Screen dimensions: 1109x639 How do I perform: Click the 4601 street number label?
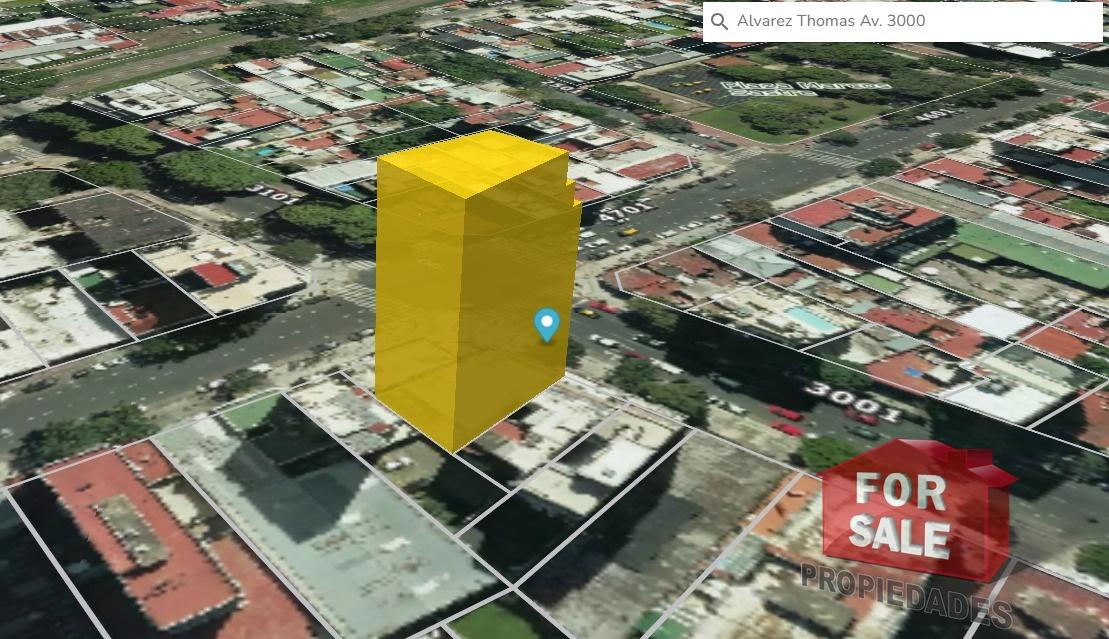tap(934, 113)
